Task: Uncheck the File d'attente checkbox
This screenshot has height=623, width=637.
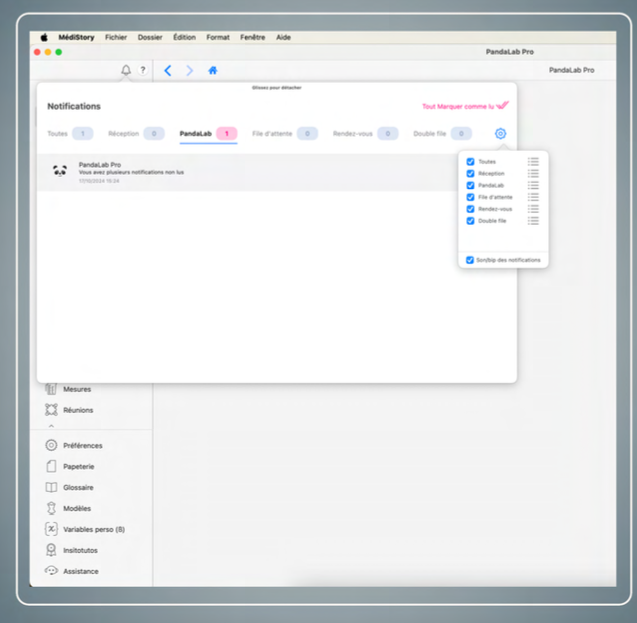Action: [x=470, y=197]
